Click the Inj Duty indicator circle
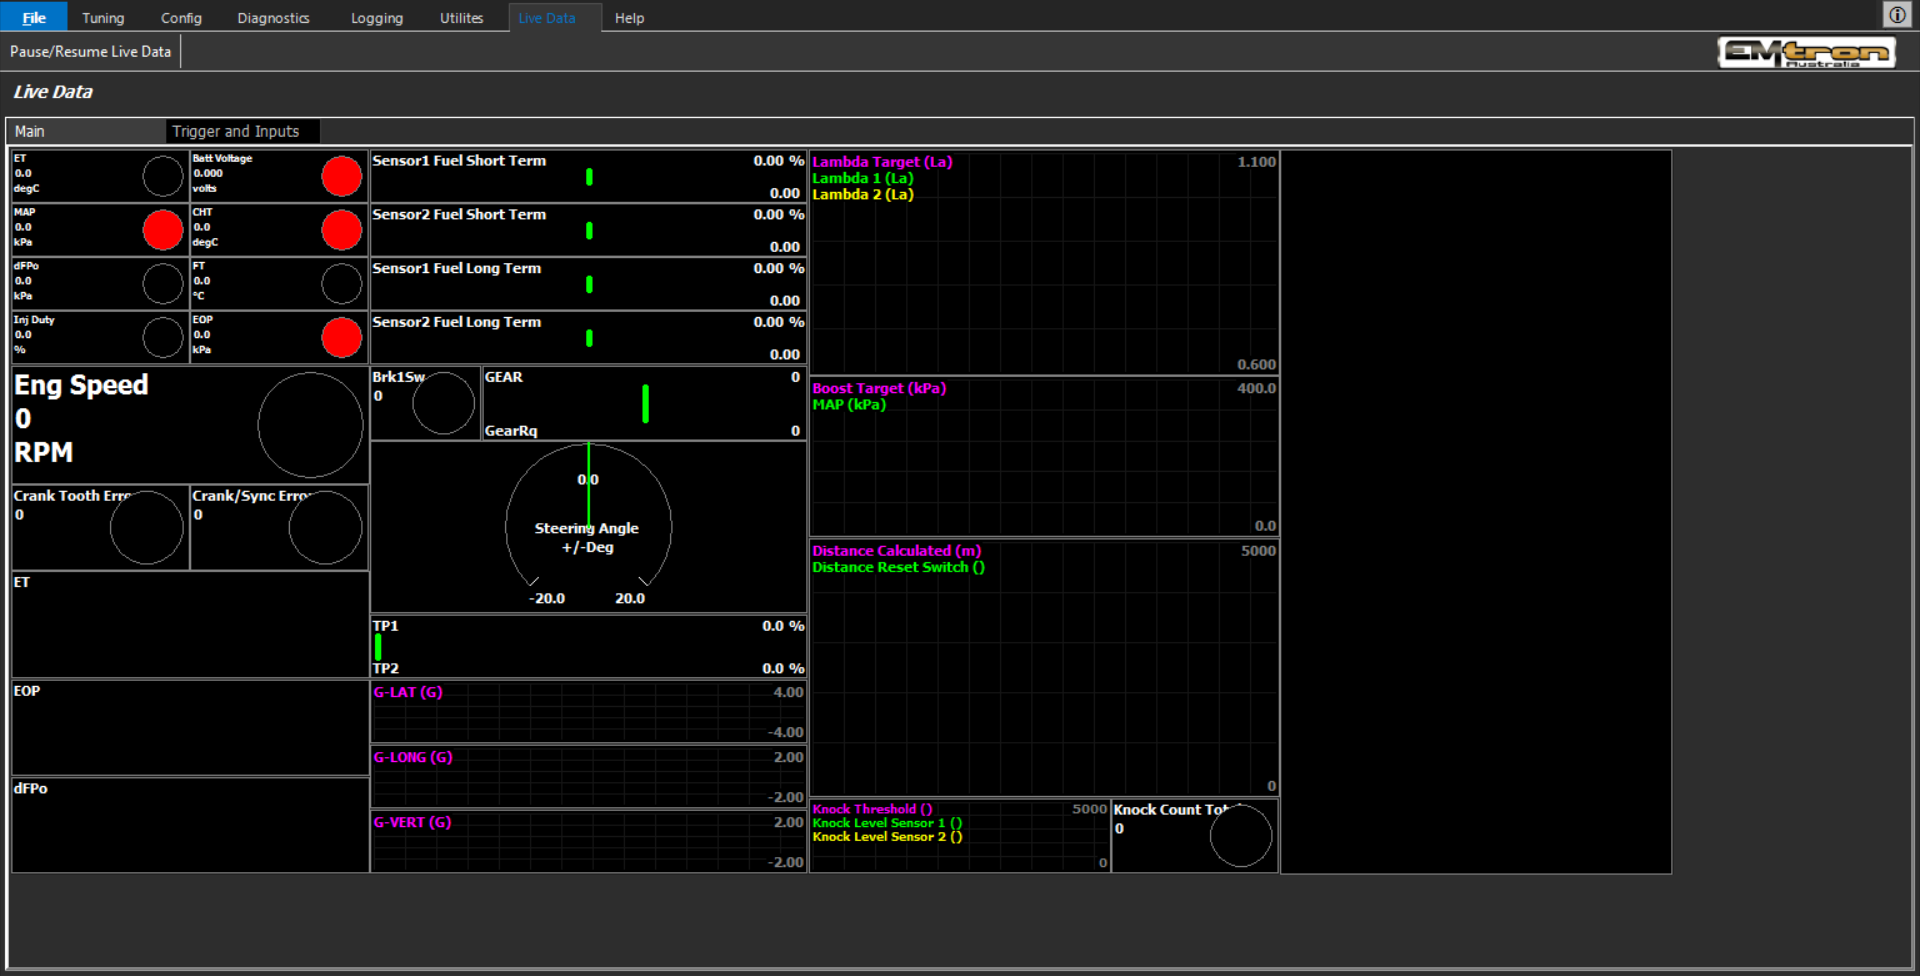Viewport: 1920px width, 976px height. (163, 338)
